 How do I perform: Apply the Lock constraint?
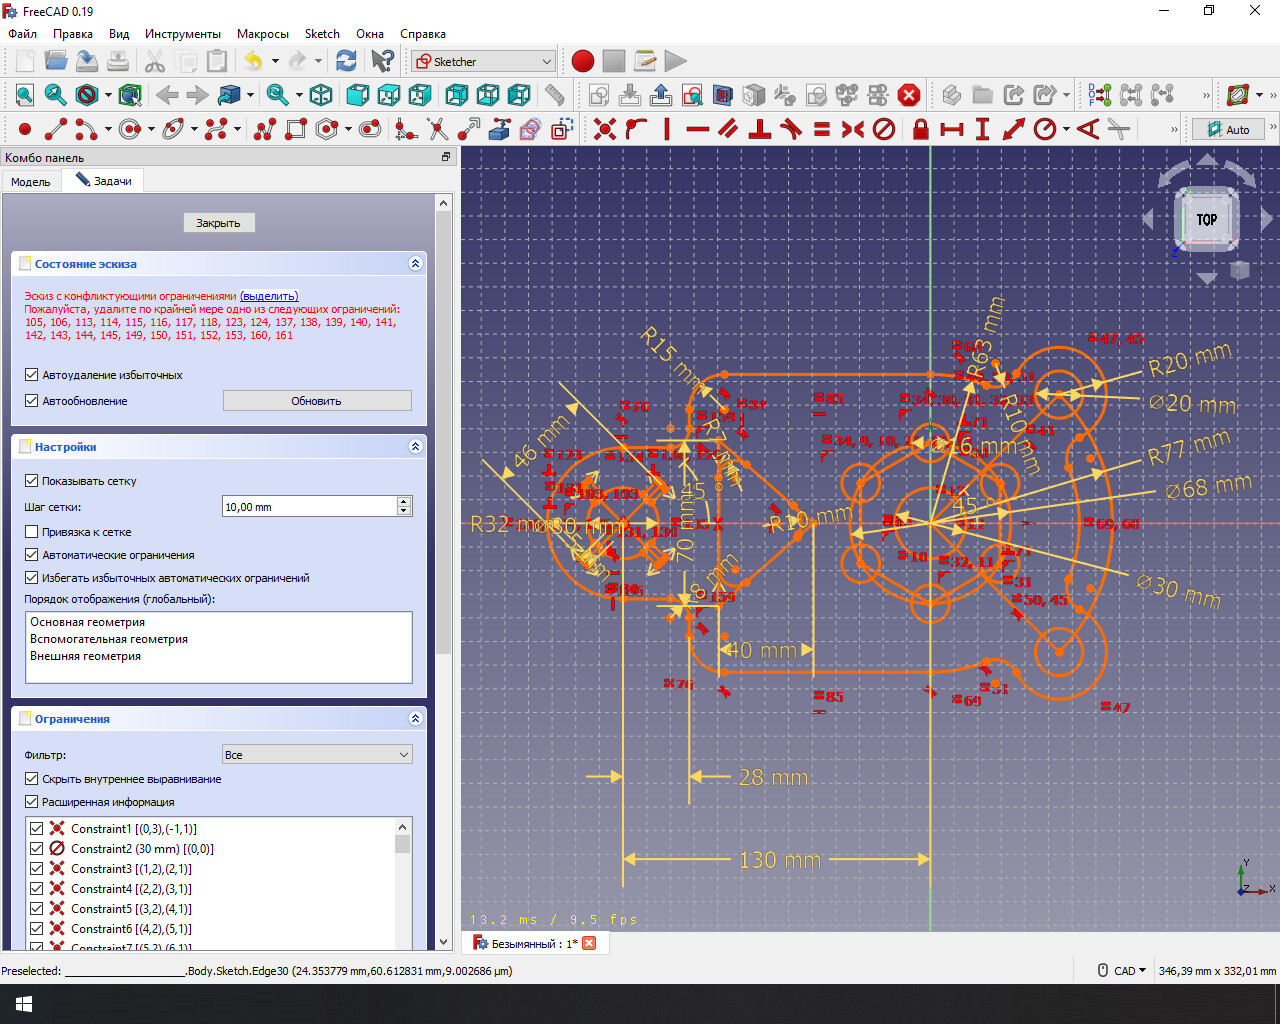point(921,129)
